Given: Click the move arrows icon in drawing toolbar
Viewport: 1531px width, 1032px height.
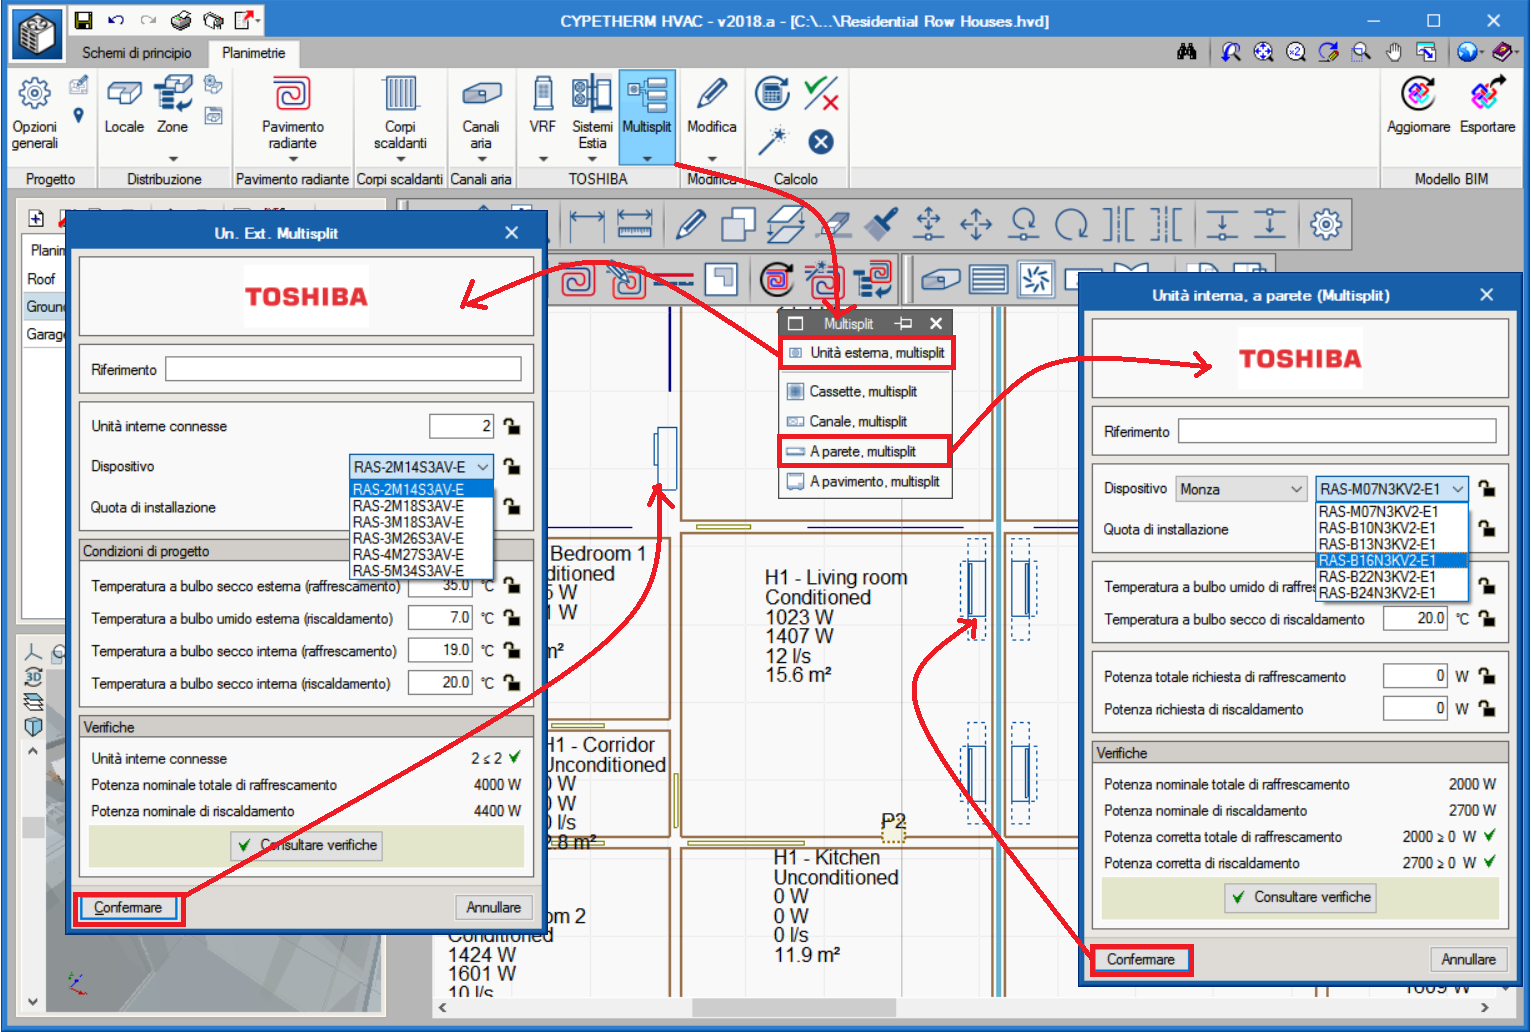Looking at the screenshot, I should point(976,224).
